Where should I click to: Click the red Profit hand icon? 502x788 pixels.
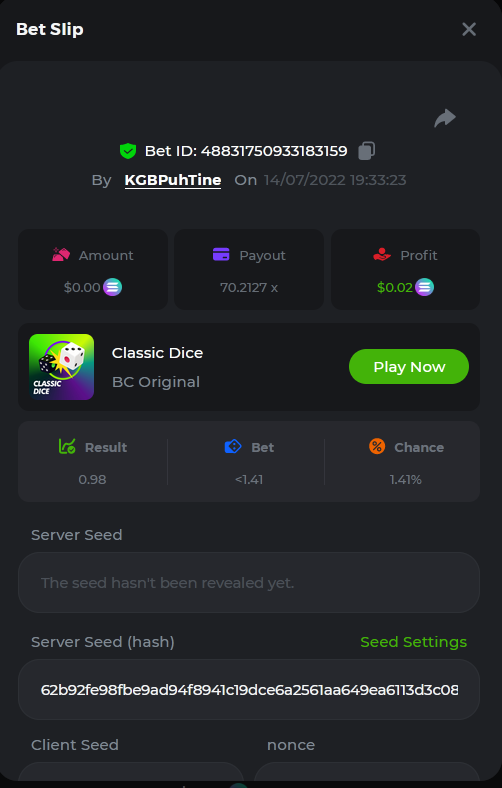382,255
